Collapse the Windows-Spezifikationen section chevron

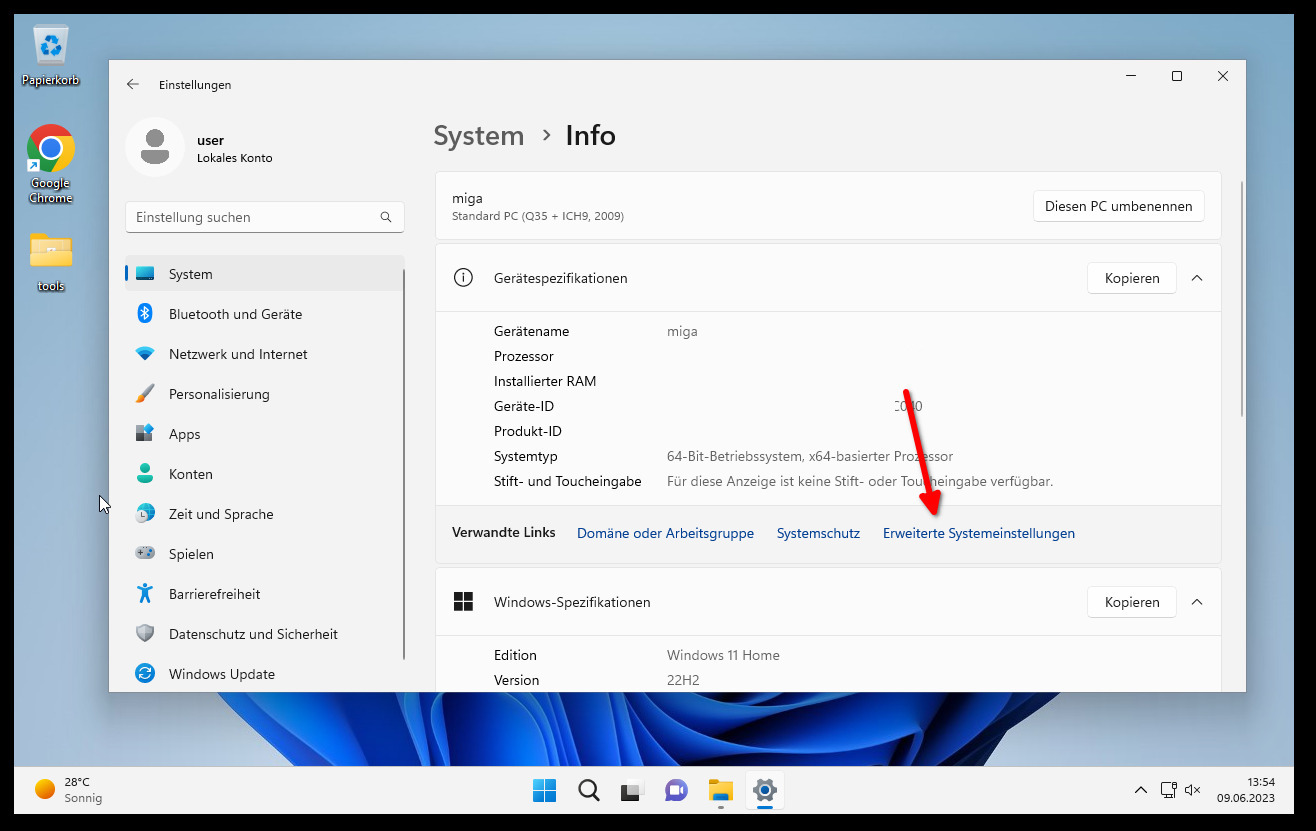tap(1197, 602)
